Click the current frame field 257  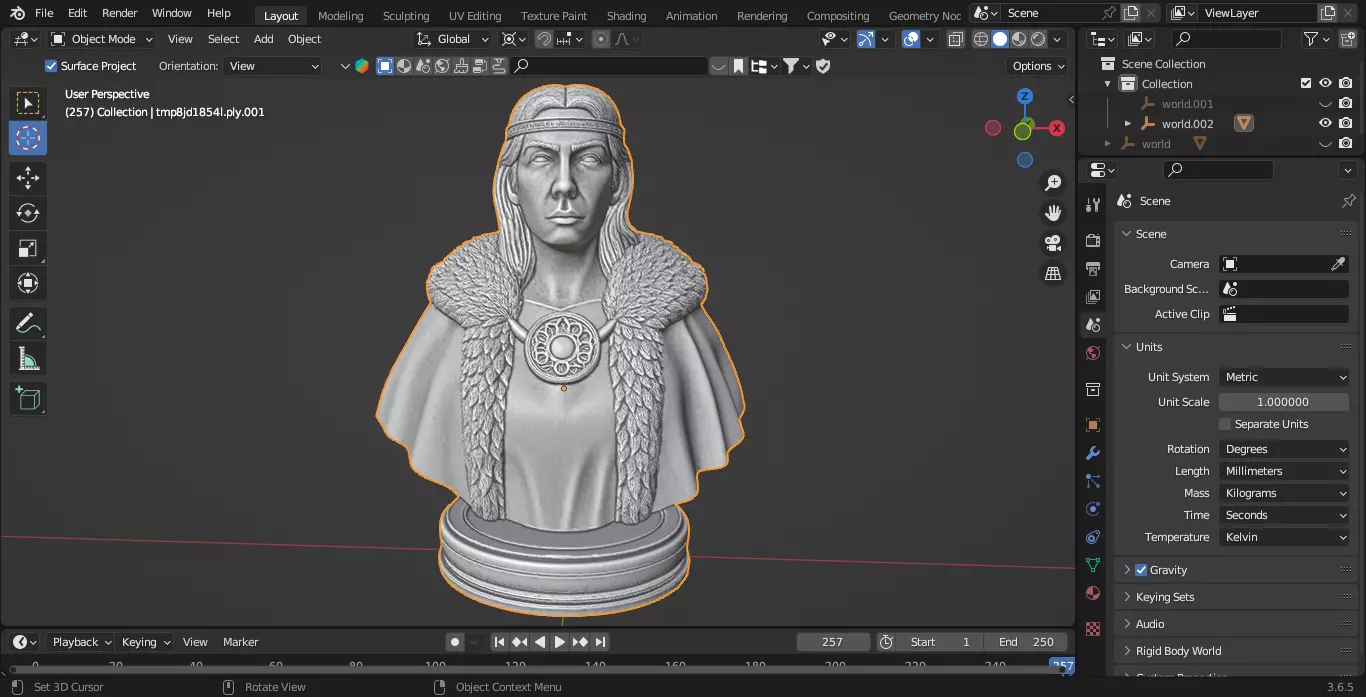tap(832, 642)
